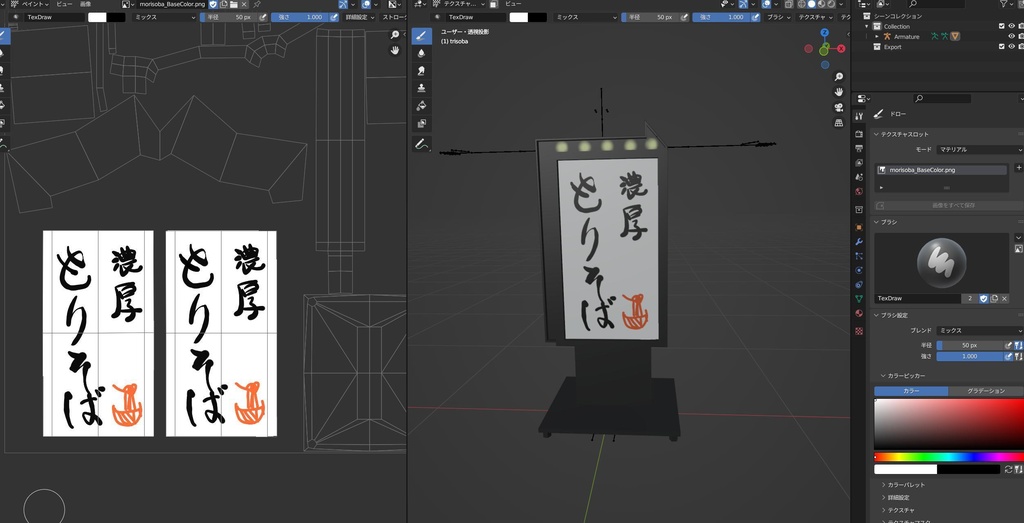This screenshot has width=1024, height=523.
Task: Open the Object data properties tab
Action: pyautogui.click(x=859, y=298)
